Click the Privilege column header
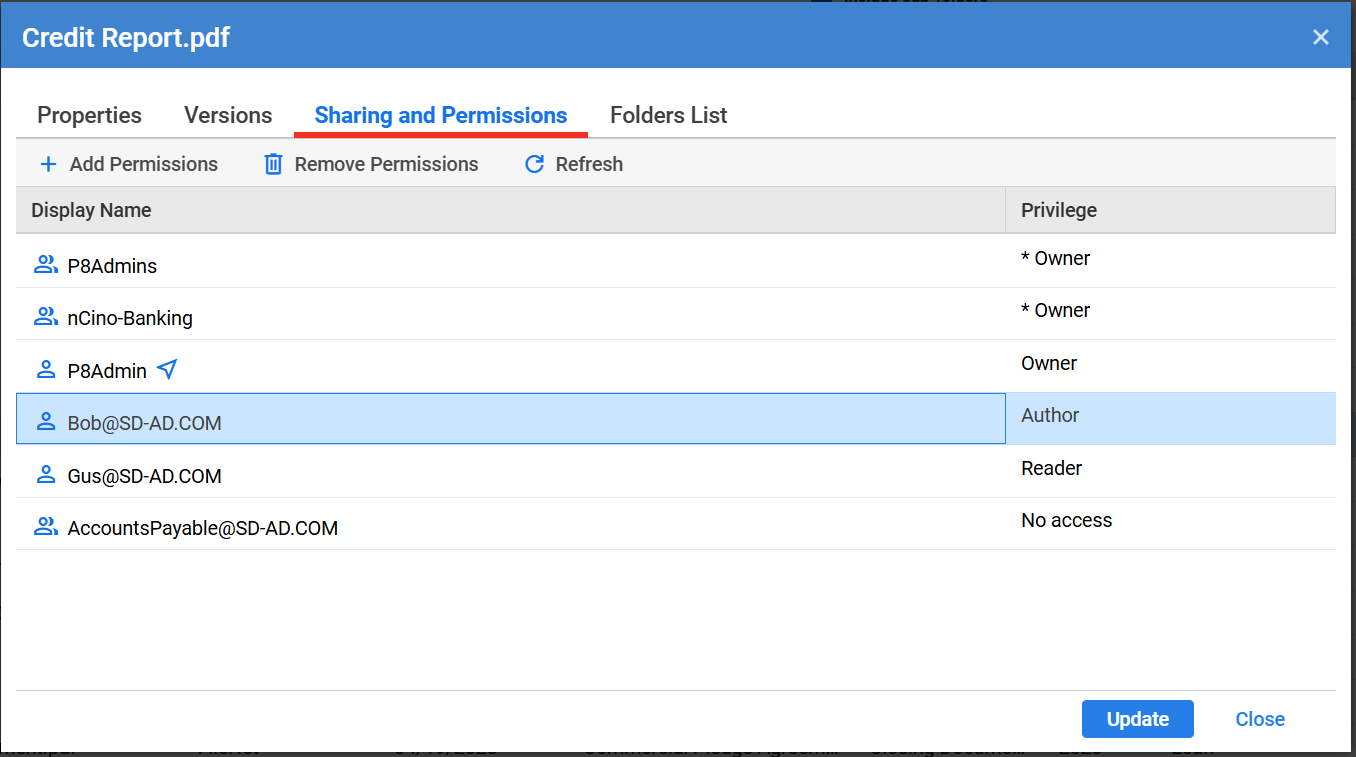The image size is (1356, 757). point(1058,210)
